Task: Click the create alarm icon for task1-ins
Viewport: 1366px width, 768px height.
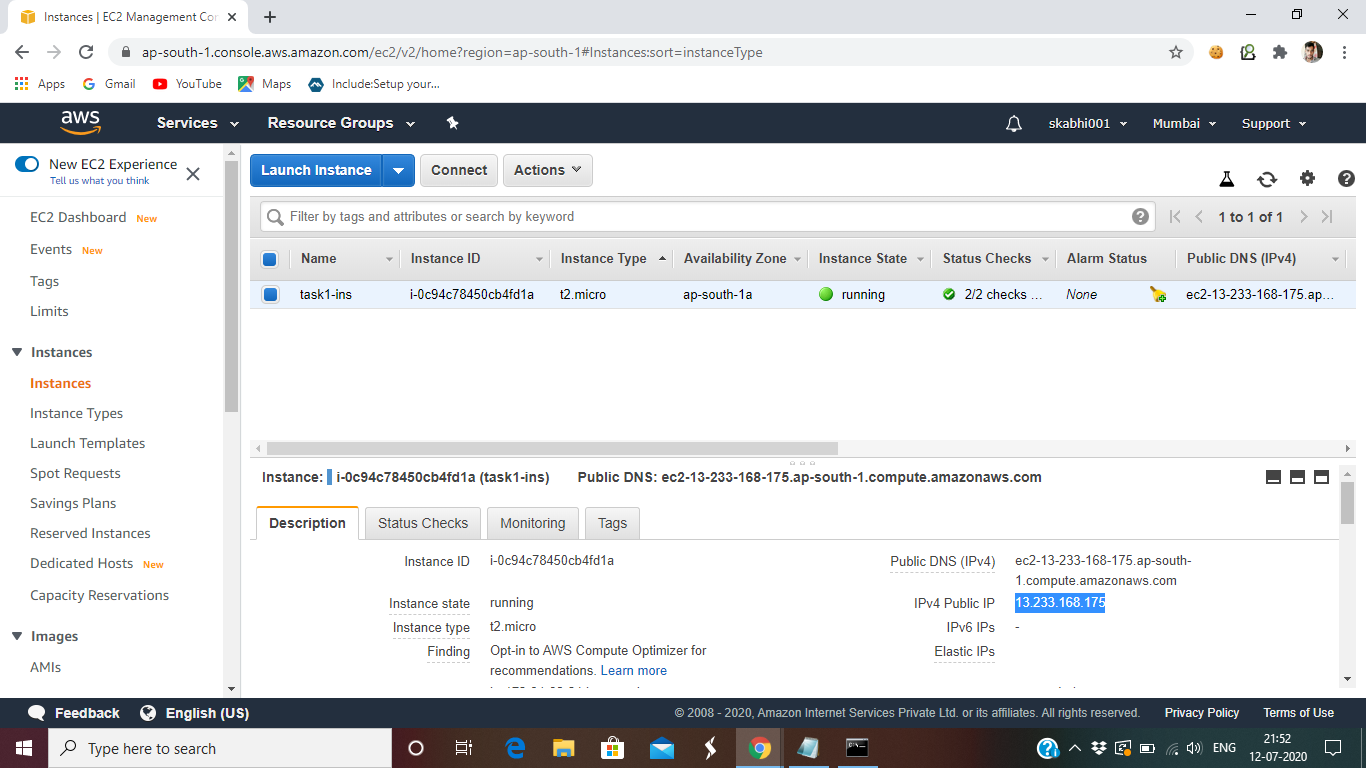Action: point(1158,294)
